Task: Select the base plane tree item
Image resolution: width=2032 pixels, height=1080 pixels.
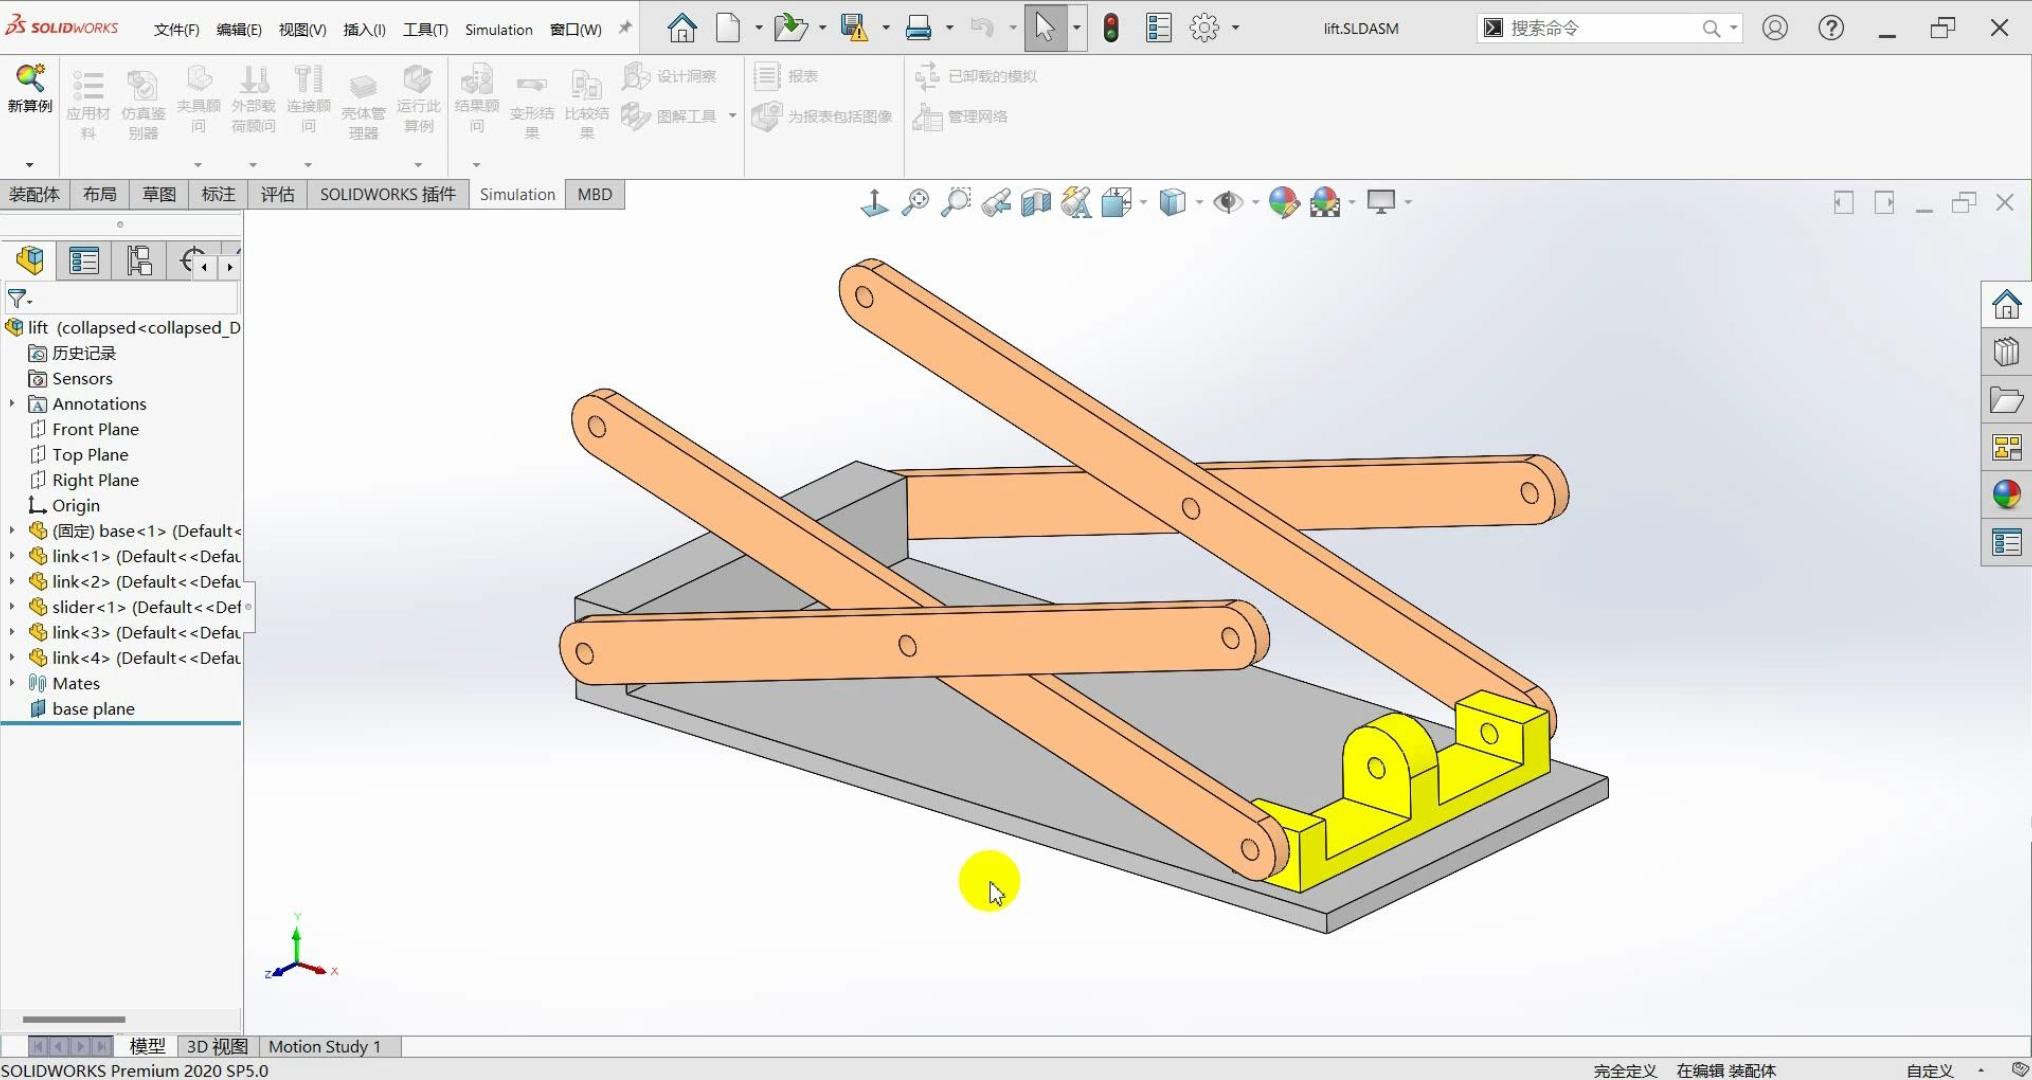Action: [93, 709]
